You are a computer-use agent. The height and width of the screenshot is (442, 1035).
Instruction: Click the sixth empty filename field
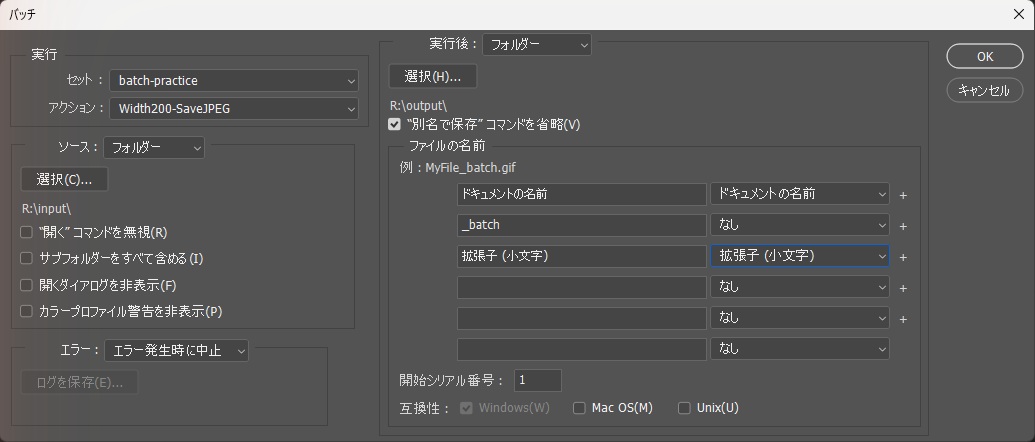[582, 349]
